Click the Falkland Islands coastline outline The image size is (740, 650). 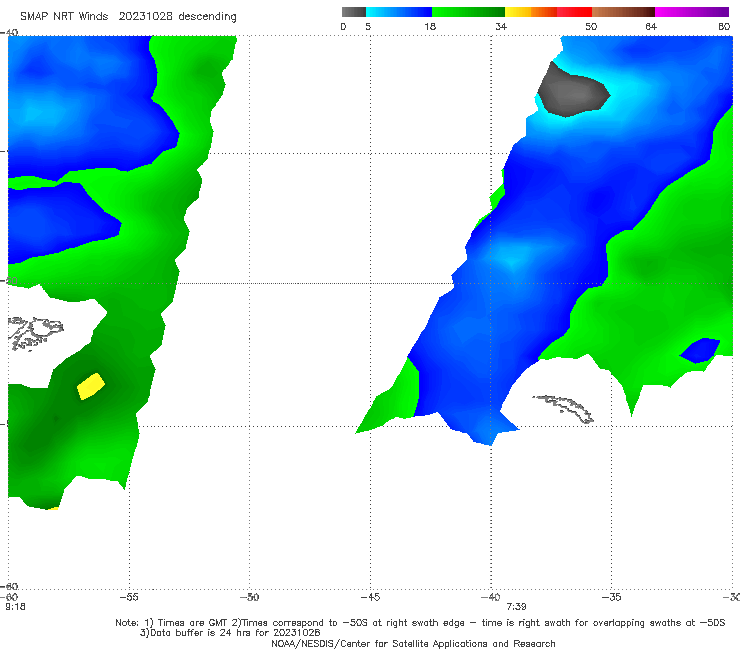coord(35,333)
